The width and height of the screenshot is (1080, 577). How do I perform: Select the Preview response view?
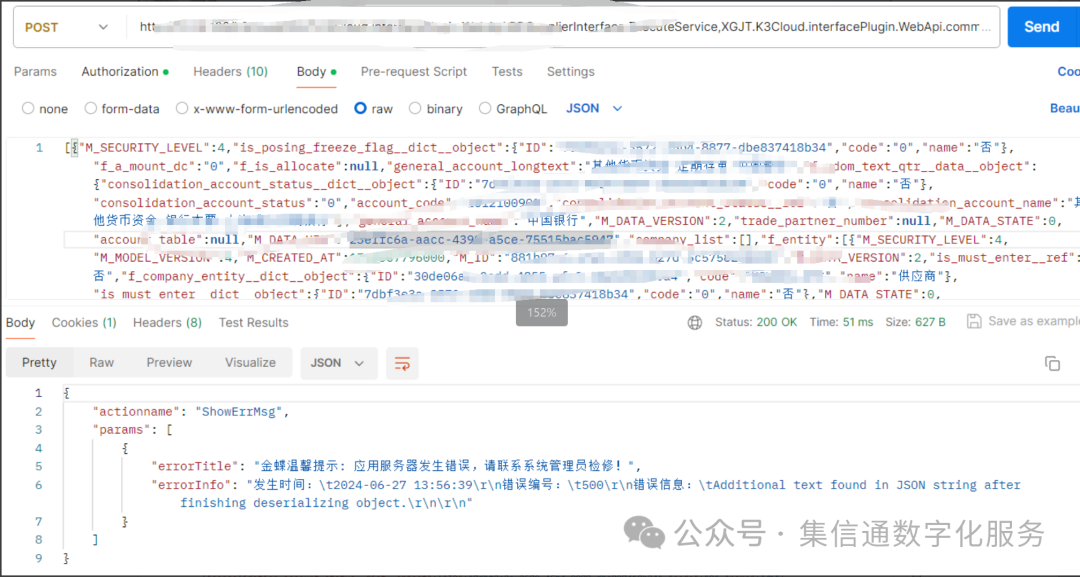point(169,362)
